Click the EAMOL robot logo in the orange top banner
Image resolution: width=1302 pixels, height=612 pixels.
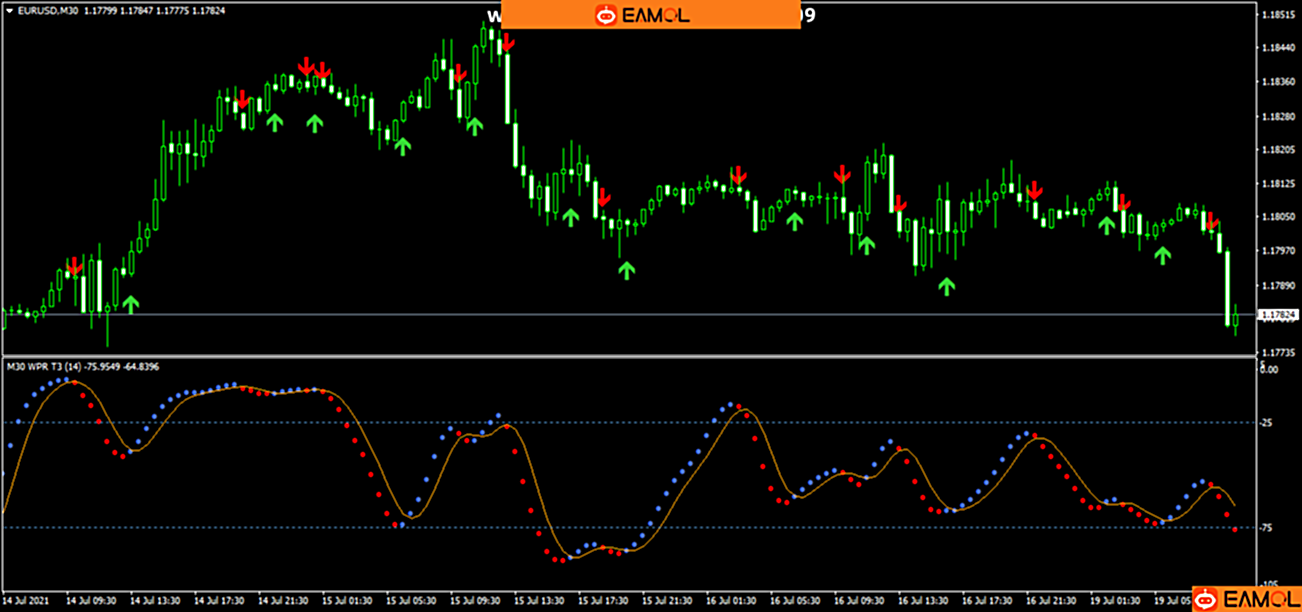[605, 15]
